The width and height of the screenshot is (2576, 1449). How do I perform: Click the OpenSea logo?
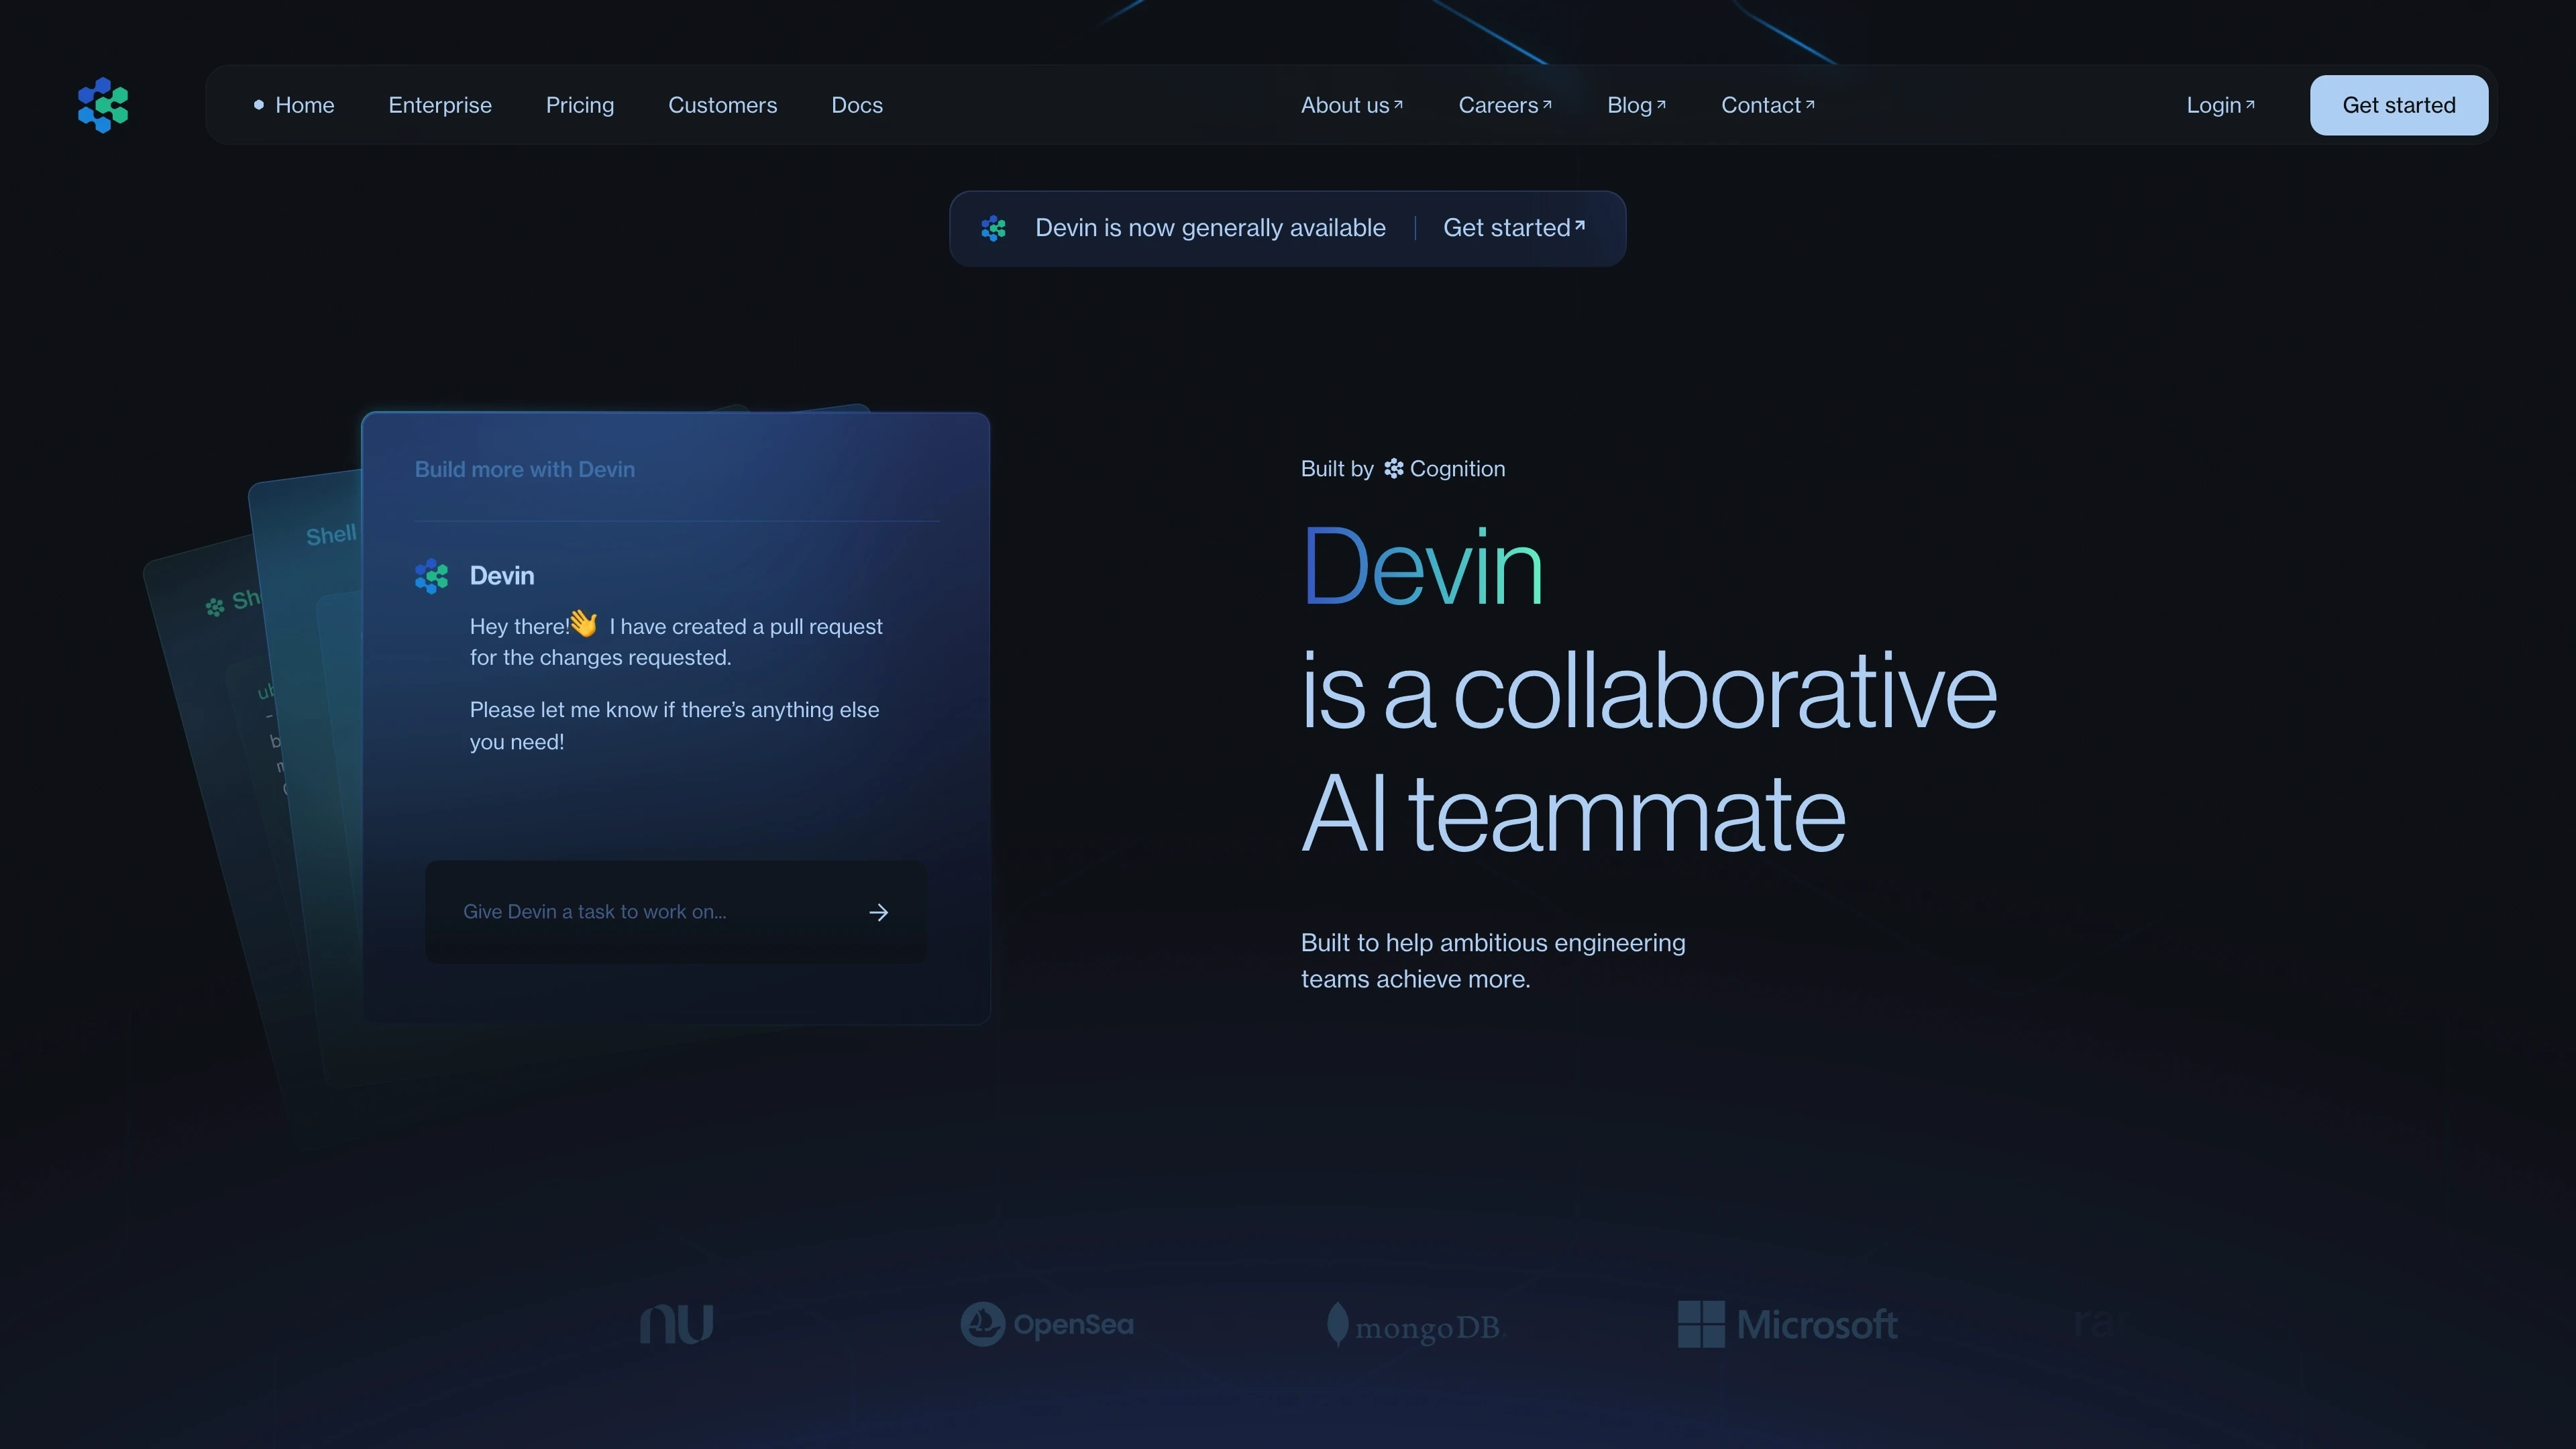1047,1324
